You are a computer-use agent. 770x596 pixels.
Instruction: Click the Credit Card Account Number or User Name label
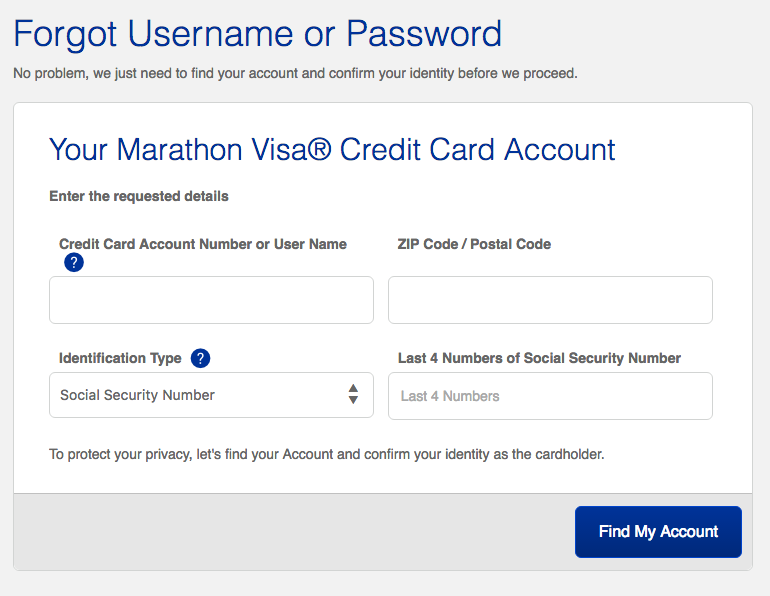[x=203, y=244]
